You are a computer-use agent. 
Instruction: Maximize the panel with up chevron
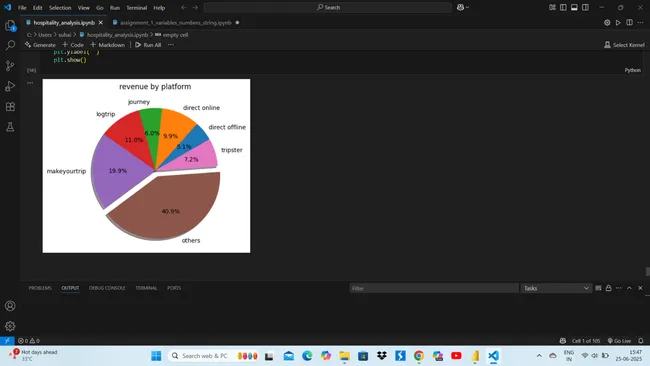pyautogui.click(x=629, y=288)
